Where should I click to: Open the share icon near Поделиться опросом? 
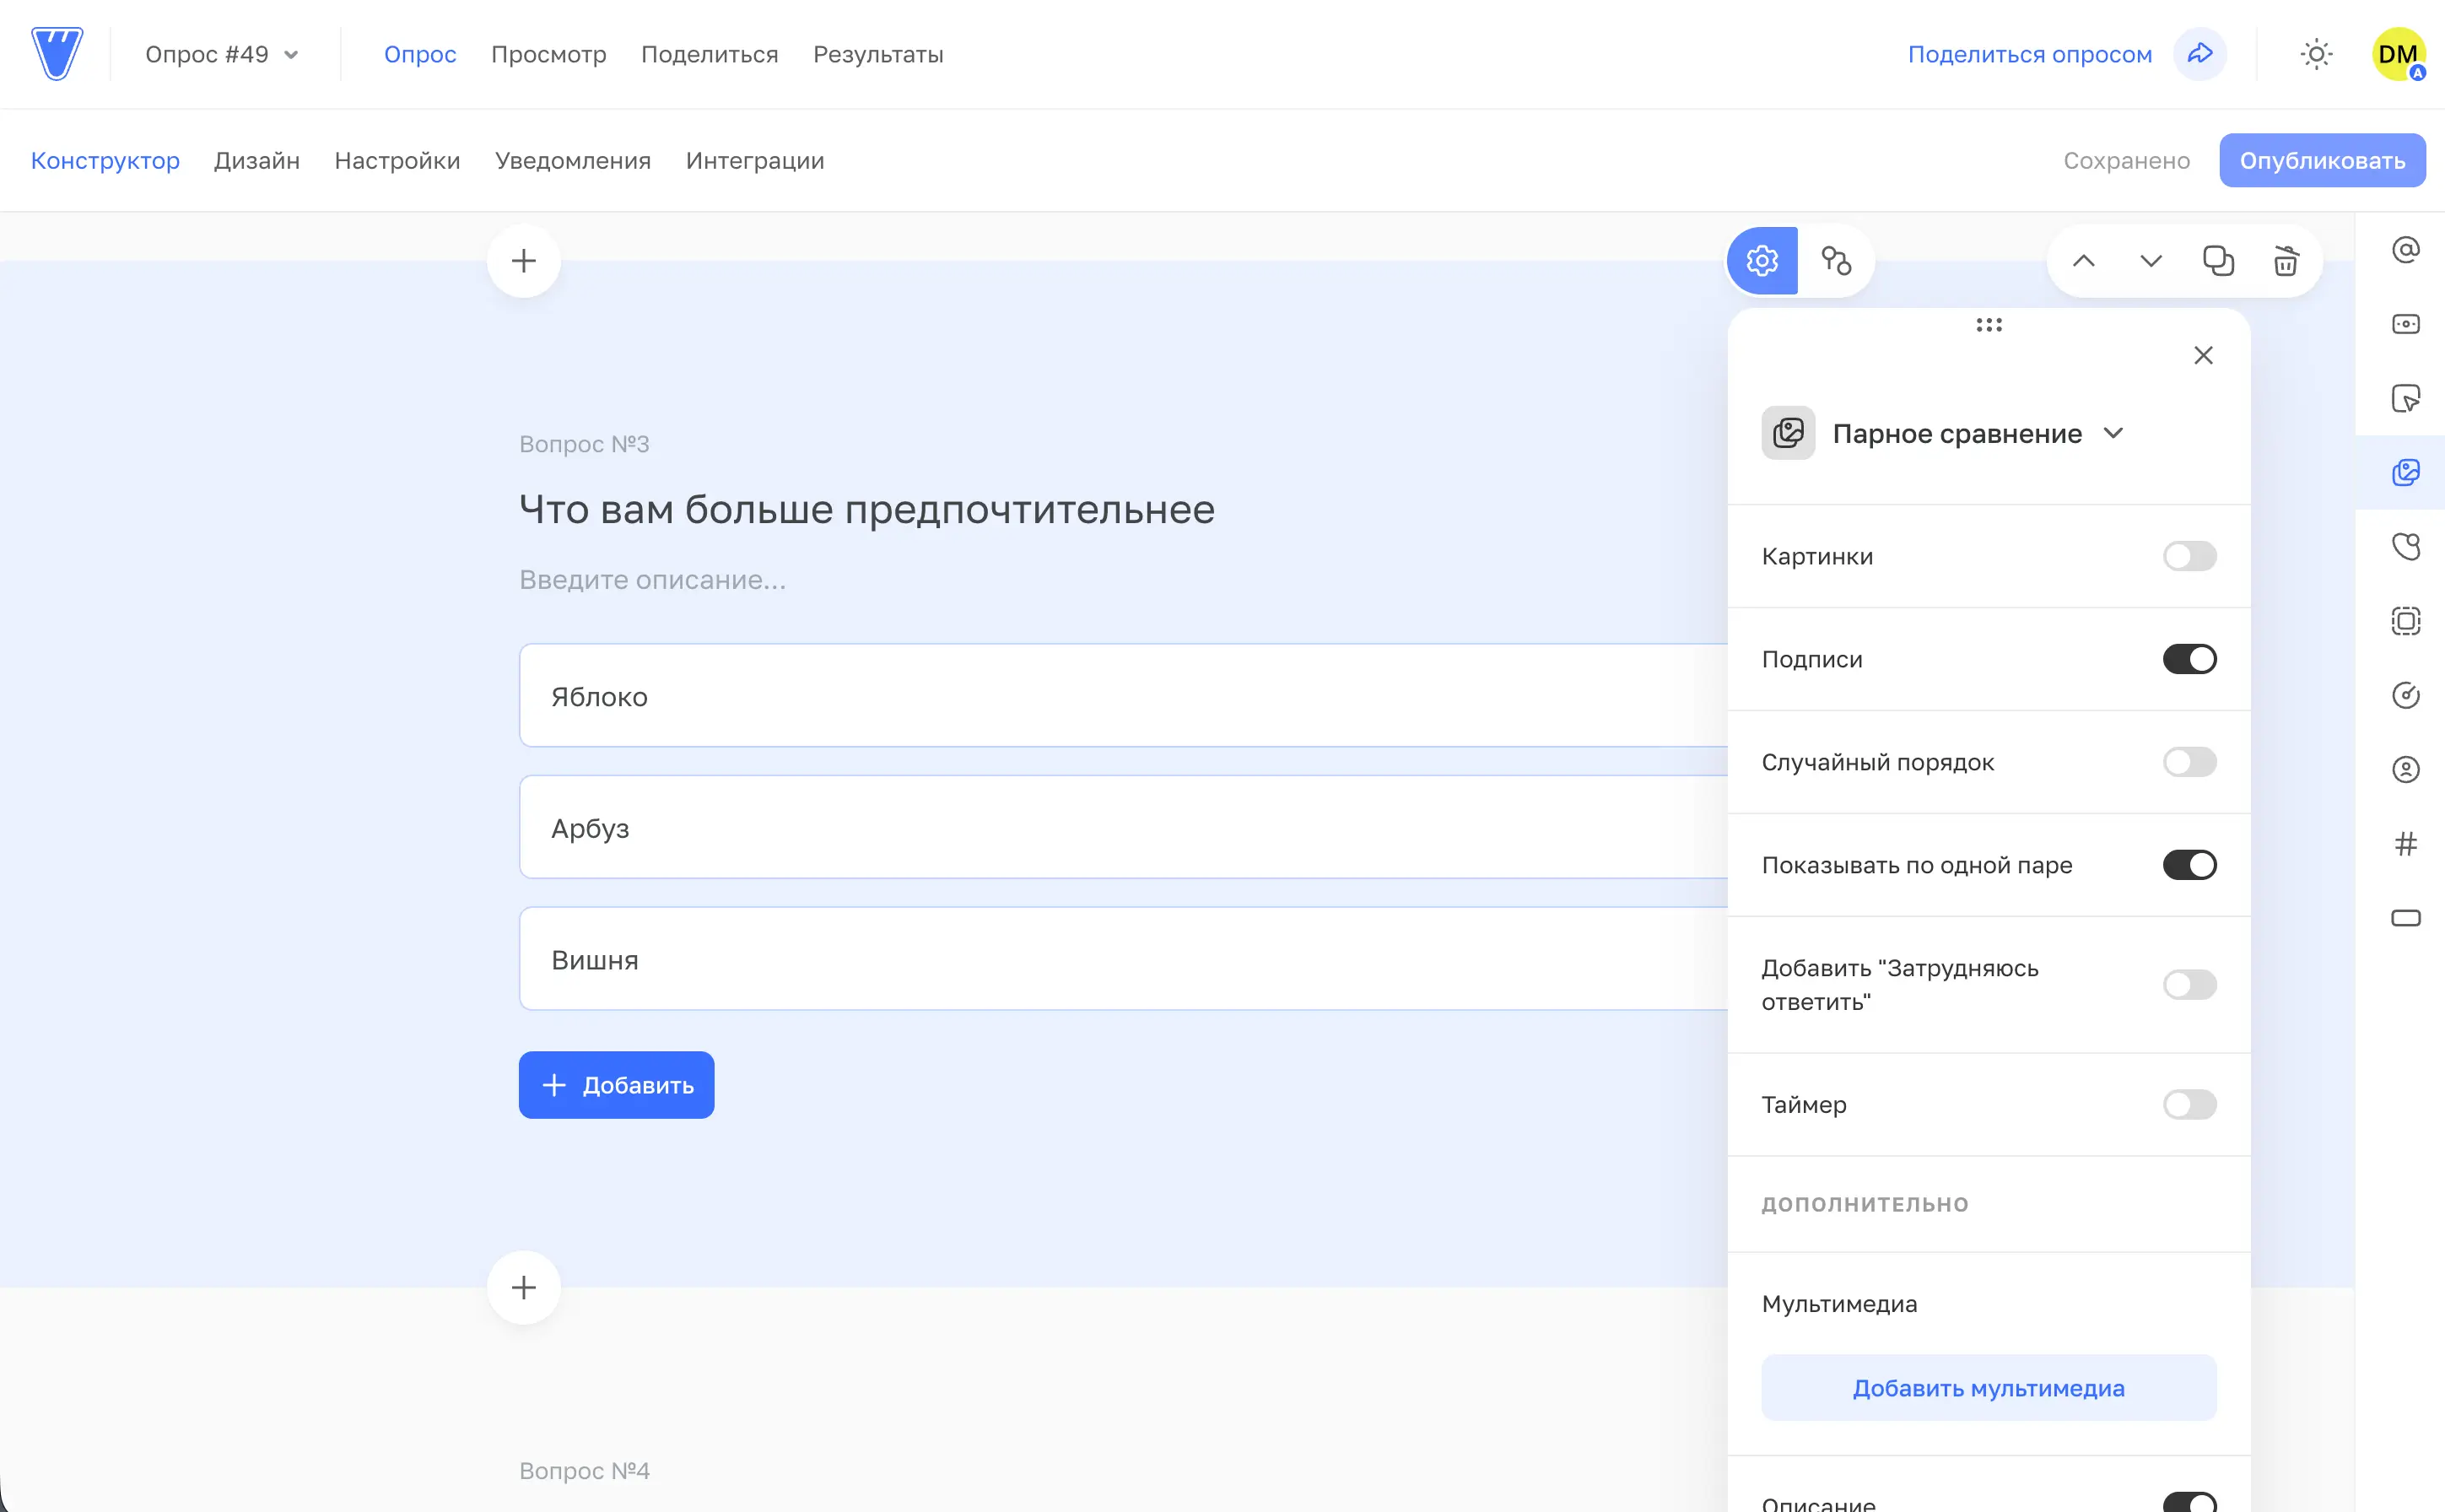tap(2199, 54)
